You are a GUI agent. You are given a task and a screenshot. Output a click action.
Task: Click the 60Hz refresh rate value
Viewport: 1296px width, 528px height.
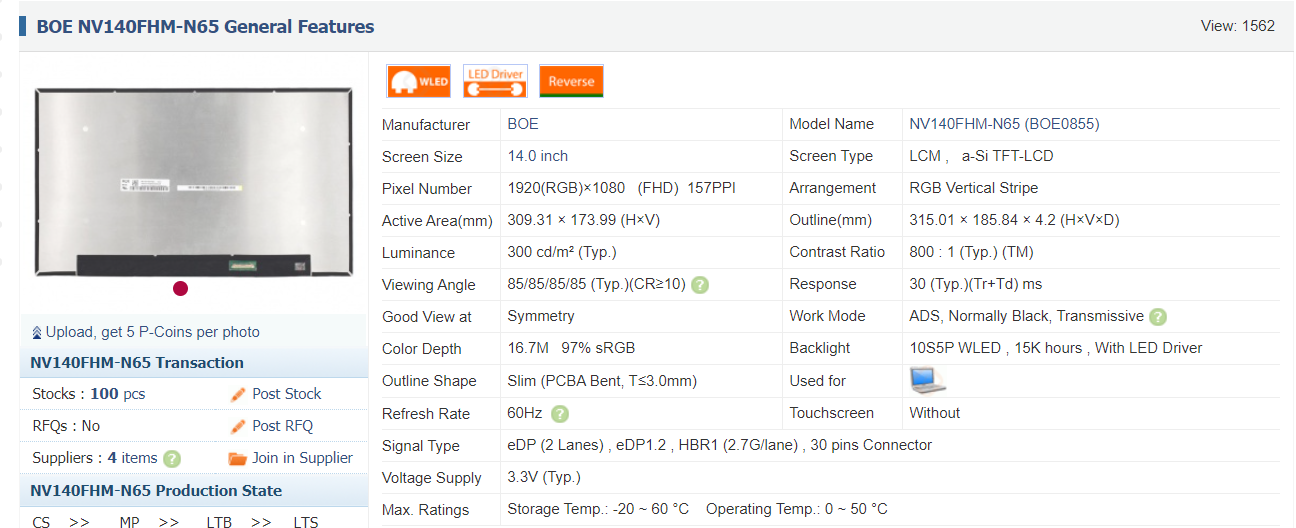click(525, 413)
